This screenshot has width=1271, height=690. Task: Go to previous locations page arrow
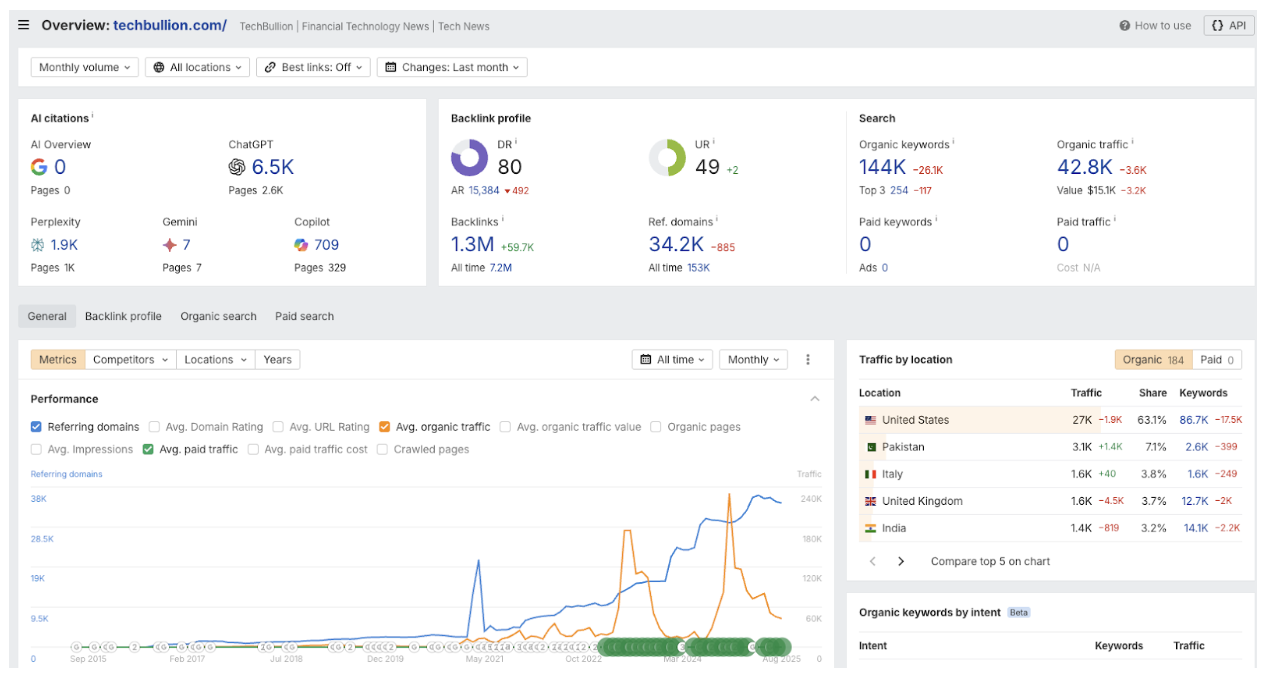click(x=873, y=561)
